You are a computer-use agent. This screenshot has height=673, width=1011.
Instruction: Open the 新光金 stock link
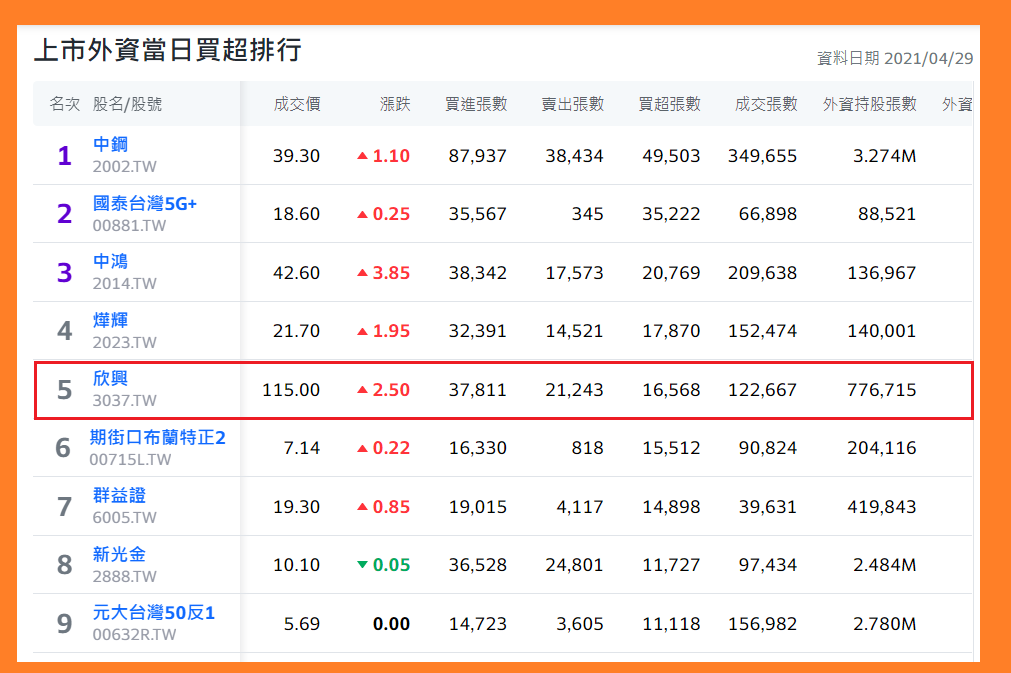tap(119, 554)
